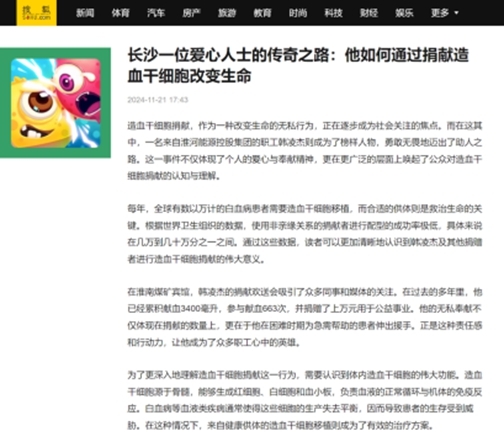Open the 汽车 auto channel

[x=156, y=13]
